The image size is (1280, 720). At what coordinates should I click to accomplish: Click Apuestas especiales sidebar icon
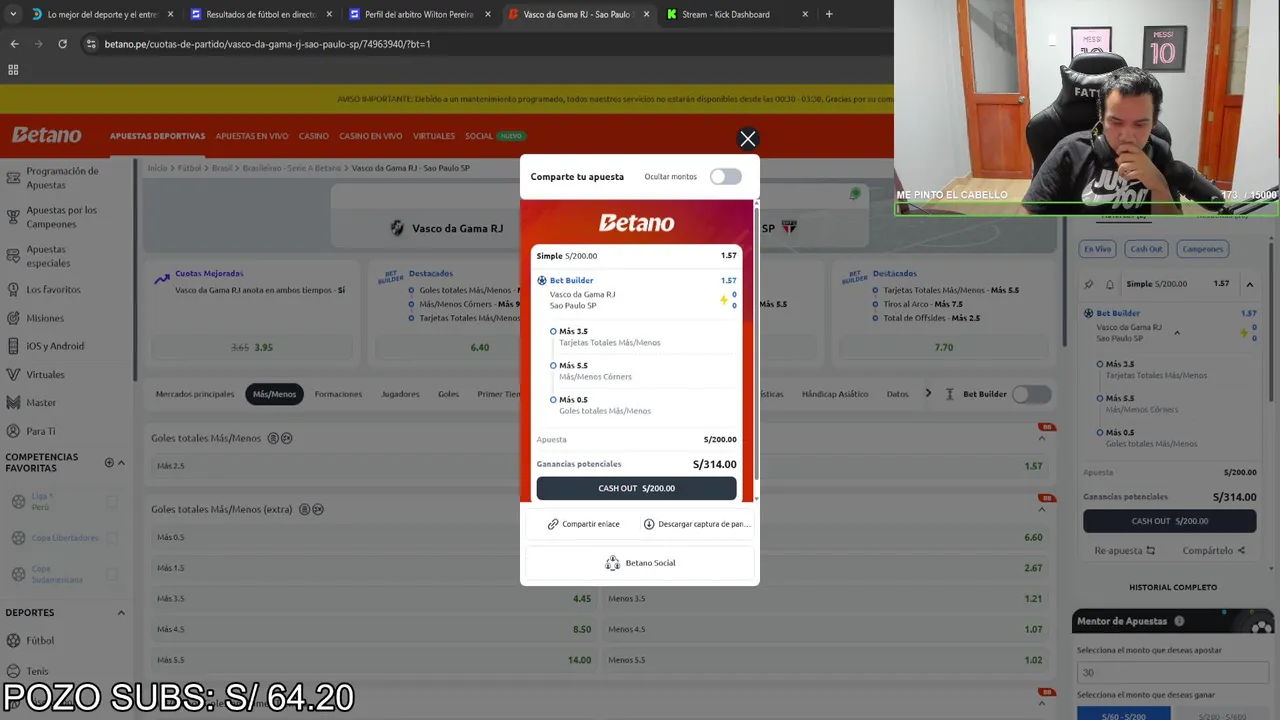(13, 256)
